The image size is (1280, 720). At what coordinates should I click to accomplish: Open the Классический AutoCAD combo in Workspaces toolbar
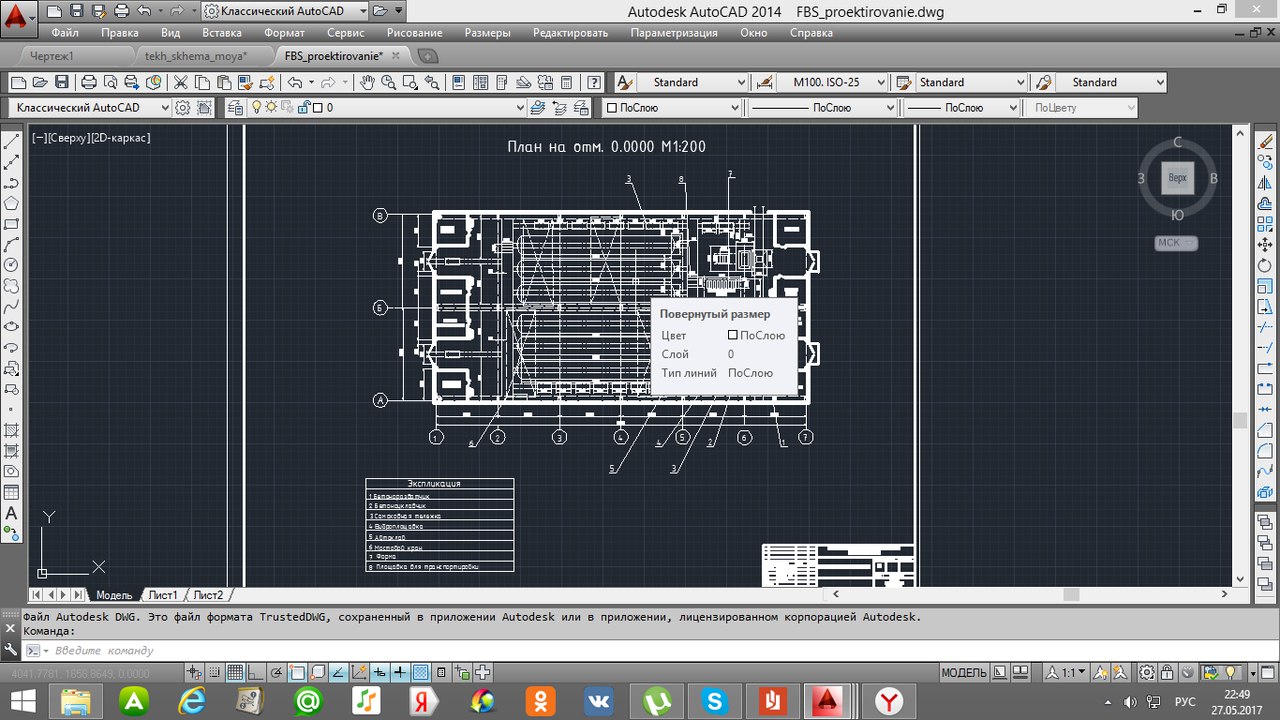coord(90,107)
